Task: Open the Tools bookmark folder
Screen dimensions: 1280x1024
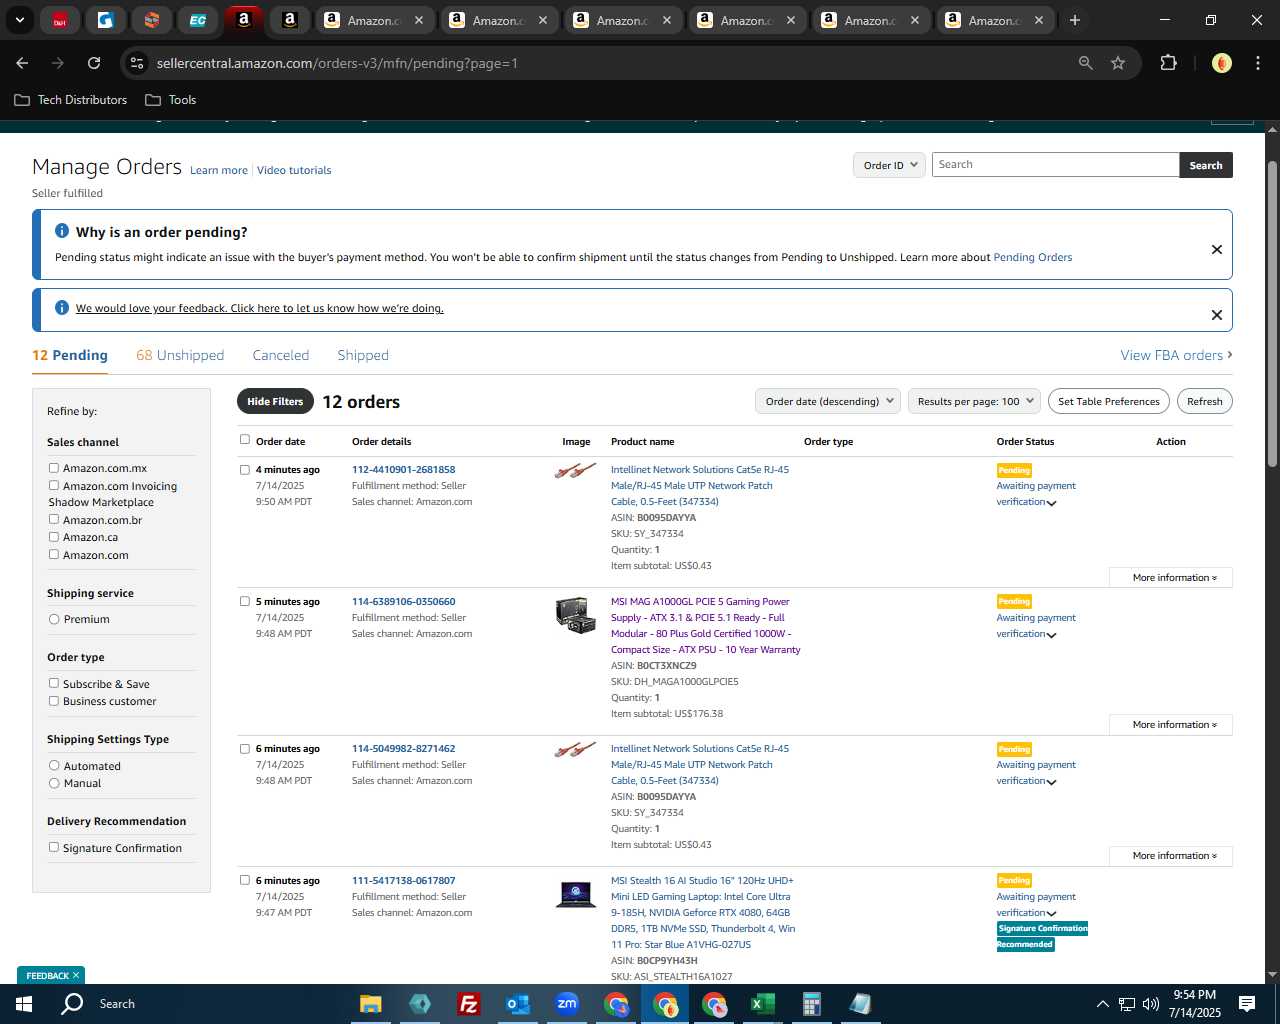Action: tap(171, 100)
